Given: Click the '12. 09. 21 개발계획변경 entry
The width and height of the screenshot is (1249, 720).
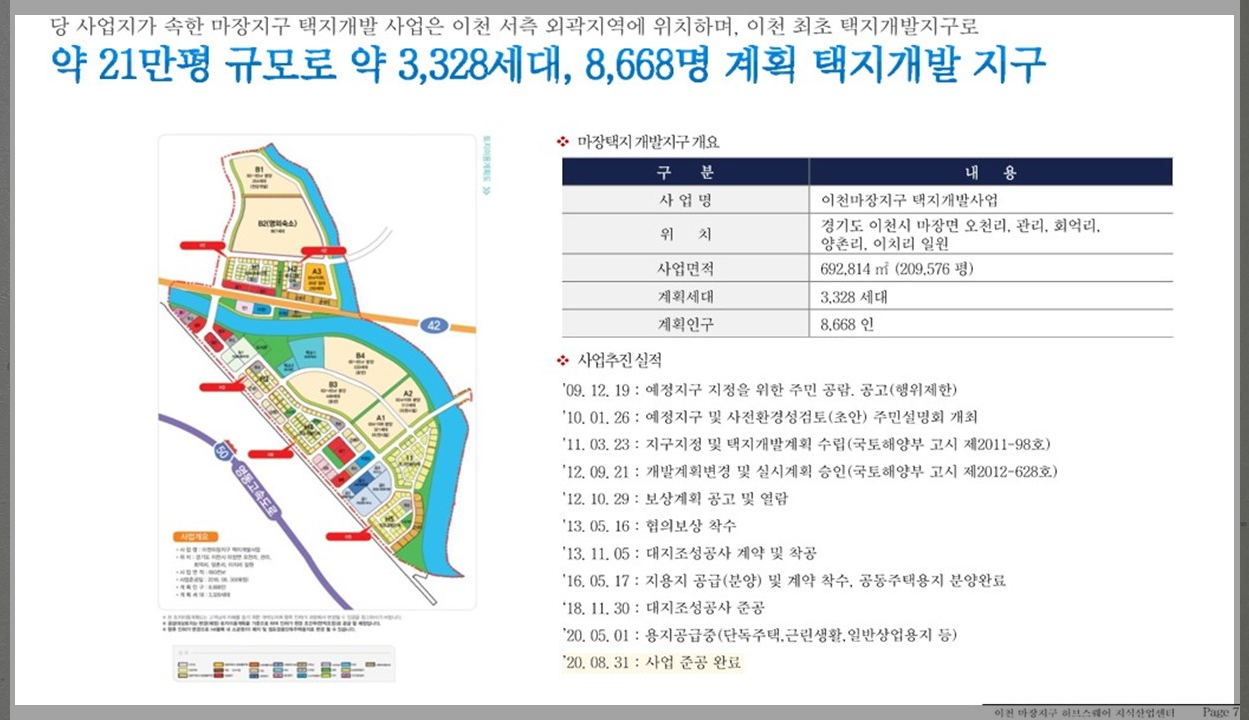Looking at the screenshot, I should point(809,471).
